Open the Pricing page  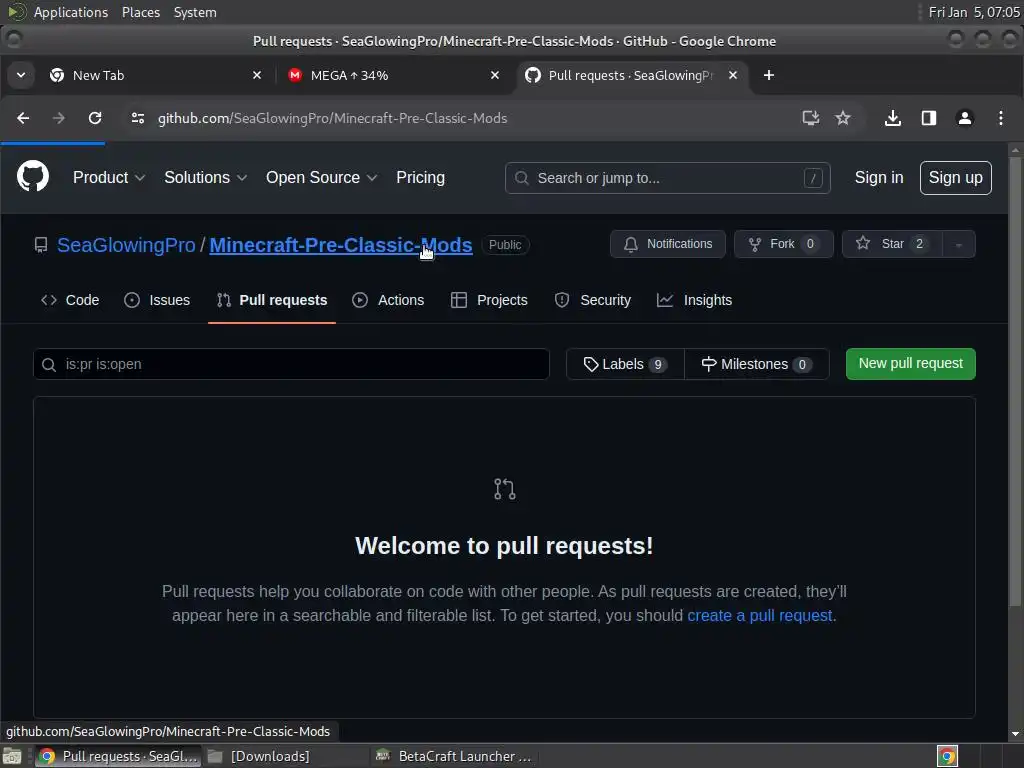coord(421,178)
